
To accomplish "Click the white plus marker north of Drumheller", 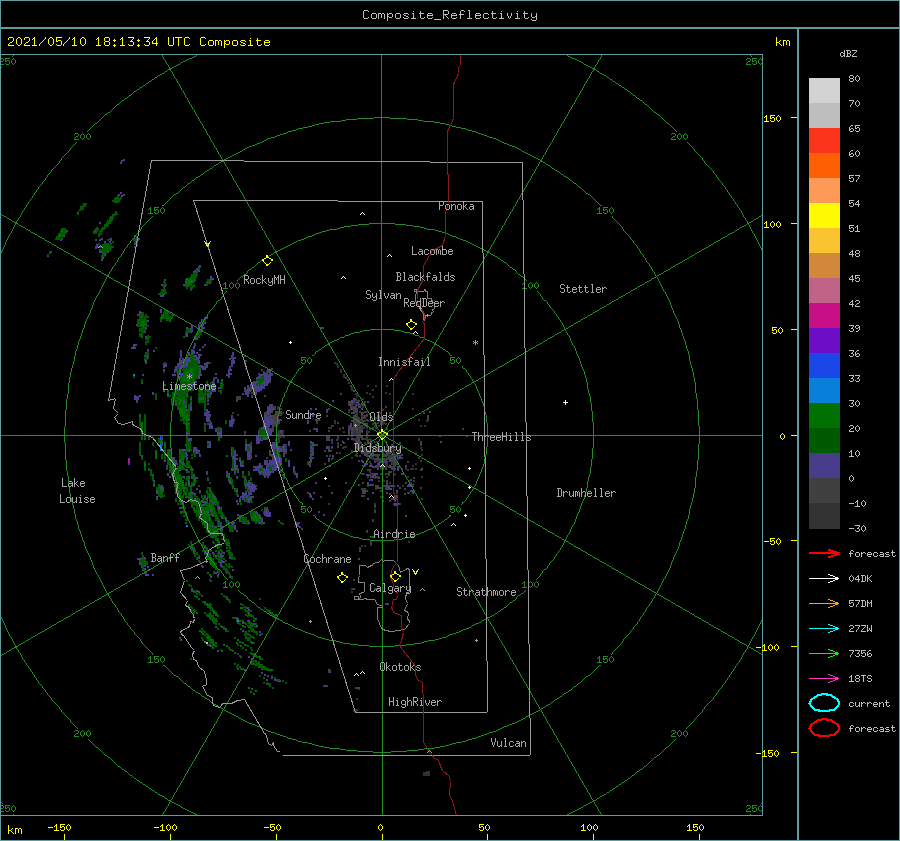I will (x=565, y=402).
